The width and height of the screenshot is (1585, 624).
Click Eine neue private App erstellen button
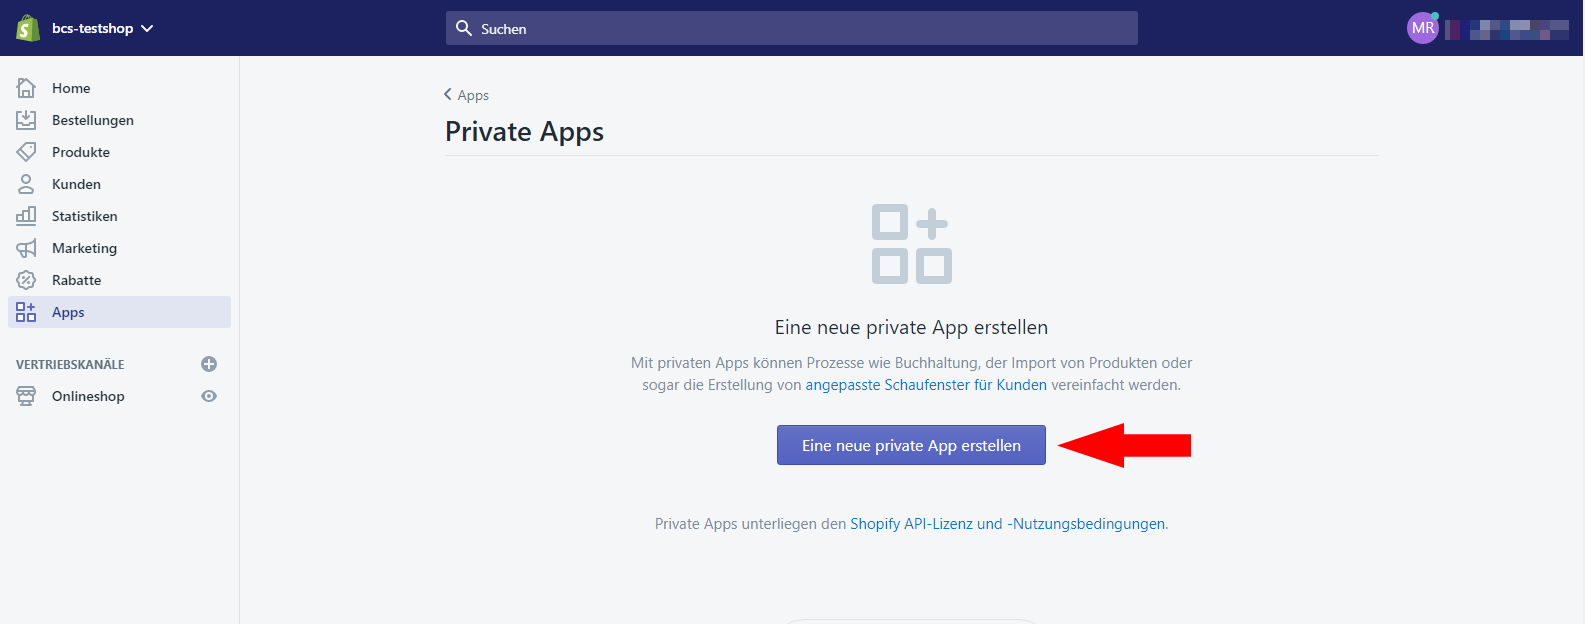(x=911, y=445)
